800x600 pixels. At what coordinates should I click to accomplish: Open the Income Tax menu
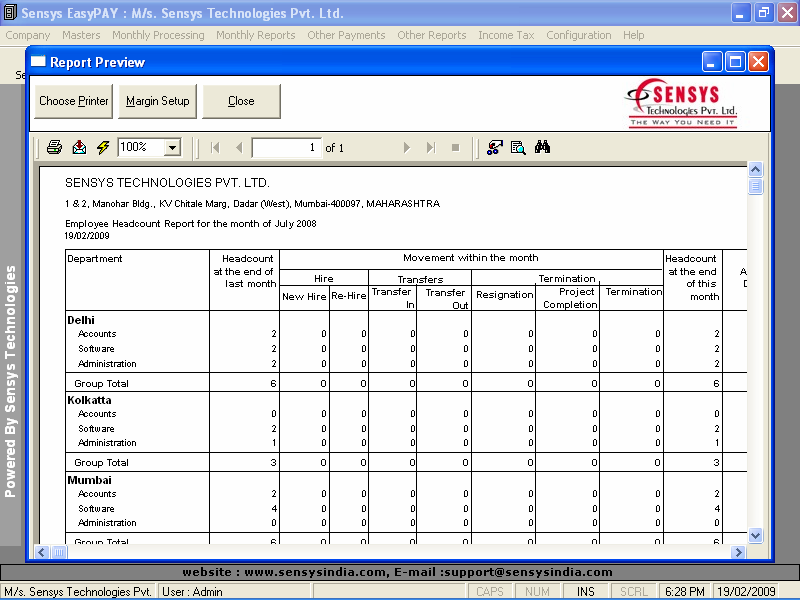point(506,35)
